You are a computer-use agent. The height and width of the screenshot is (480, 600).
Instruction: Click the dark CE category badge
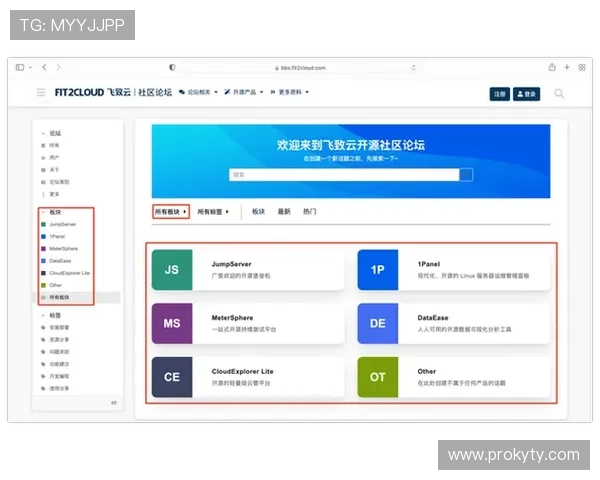[x=172, y=377]
